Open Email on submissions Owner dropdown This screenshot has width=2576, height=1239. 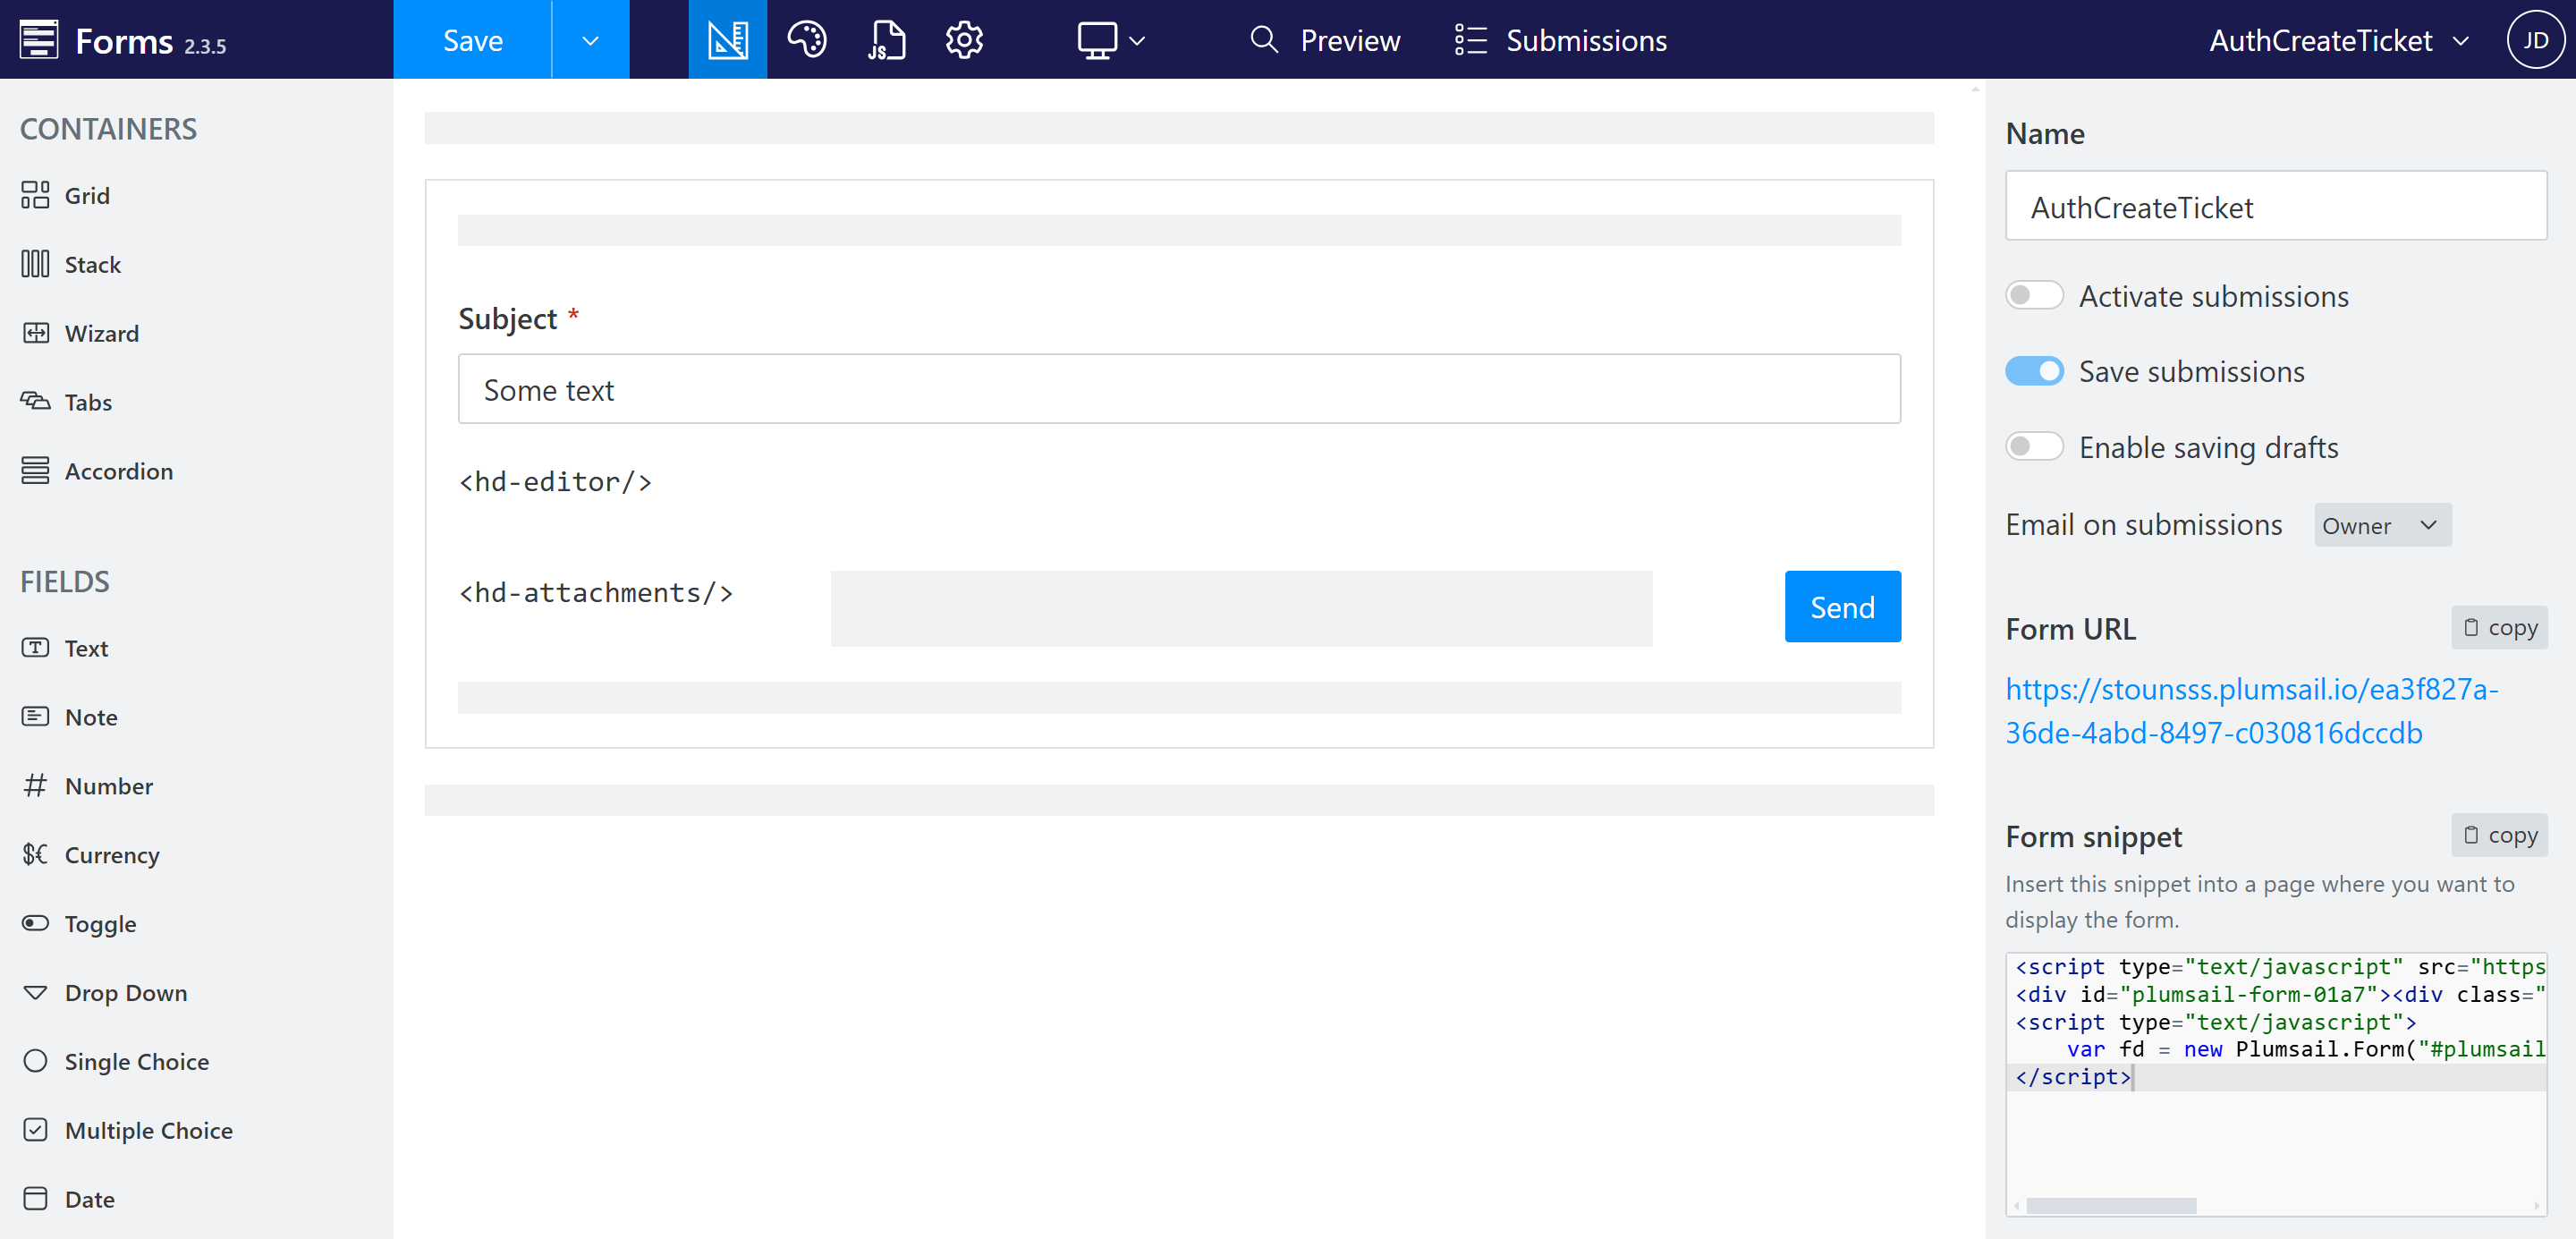(2381, 525)
